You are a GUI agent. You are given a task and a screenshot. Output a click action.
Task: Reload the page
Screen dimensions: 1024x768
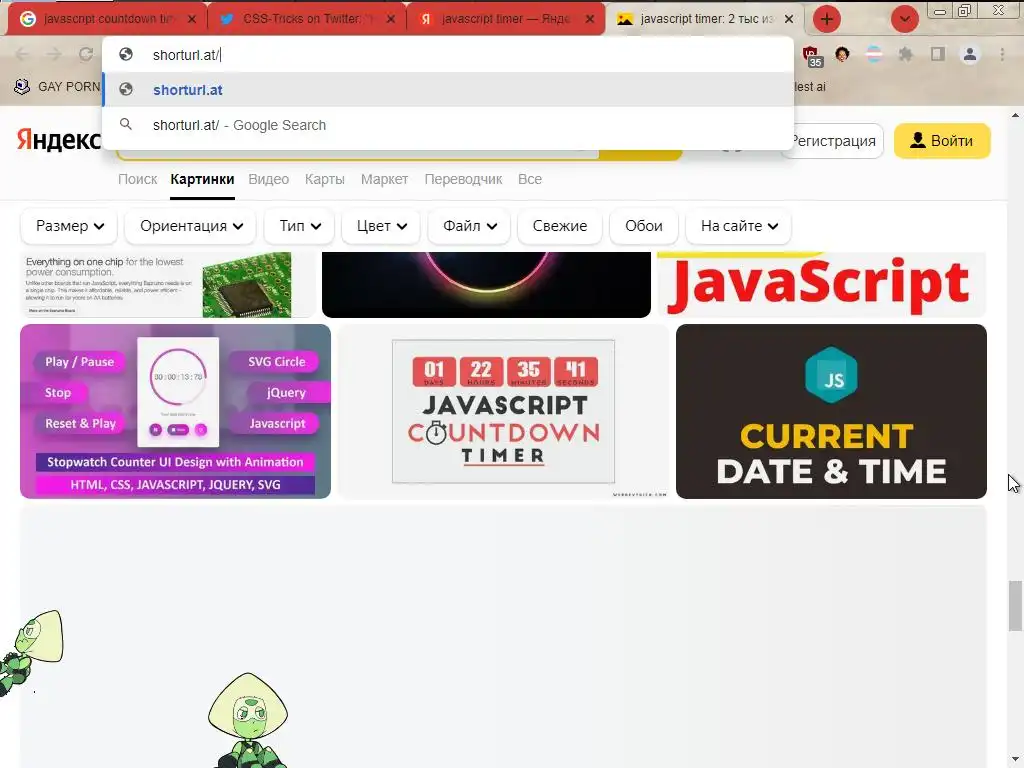pyautogui.click(x=86, y=54)
